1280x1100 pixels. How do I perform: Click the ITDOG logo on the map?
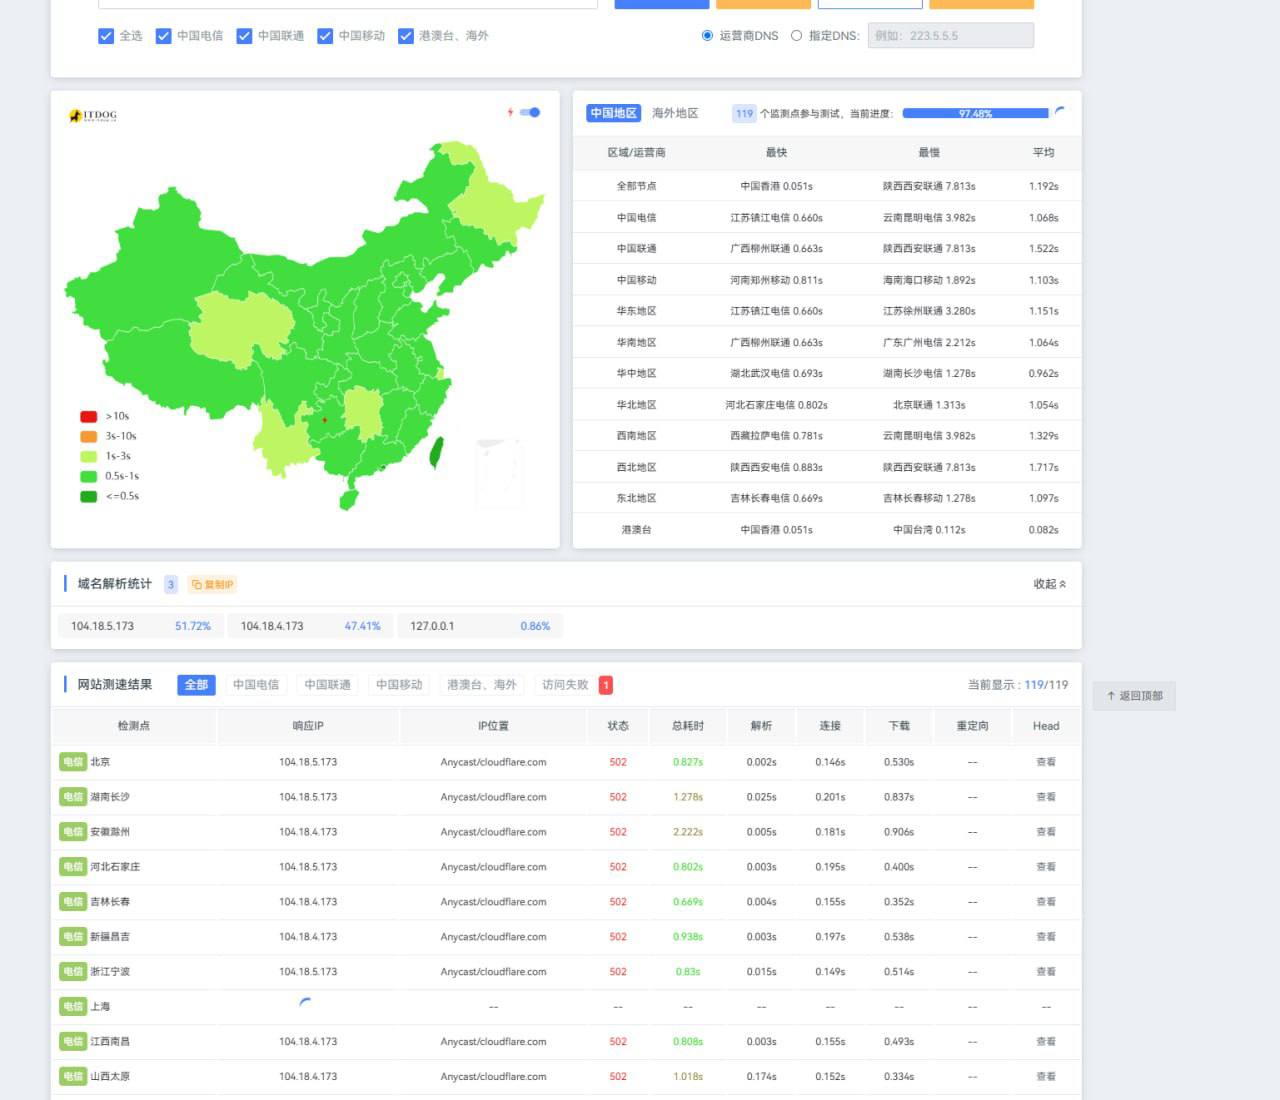(x=93, y=115)
